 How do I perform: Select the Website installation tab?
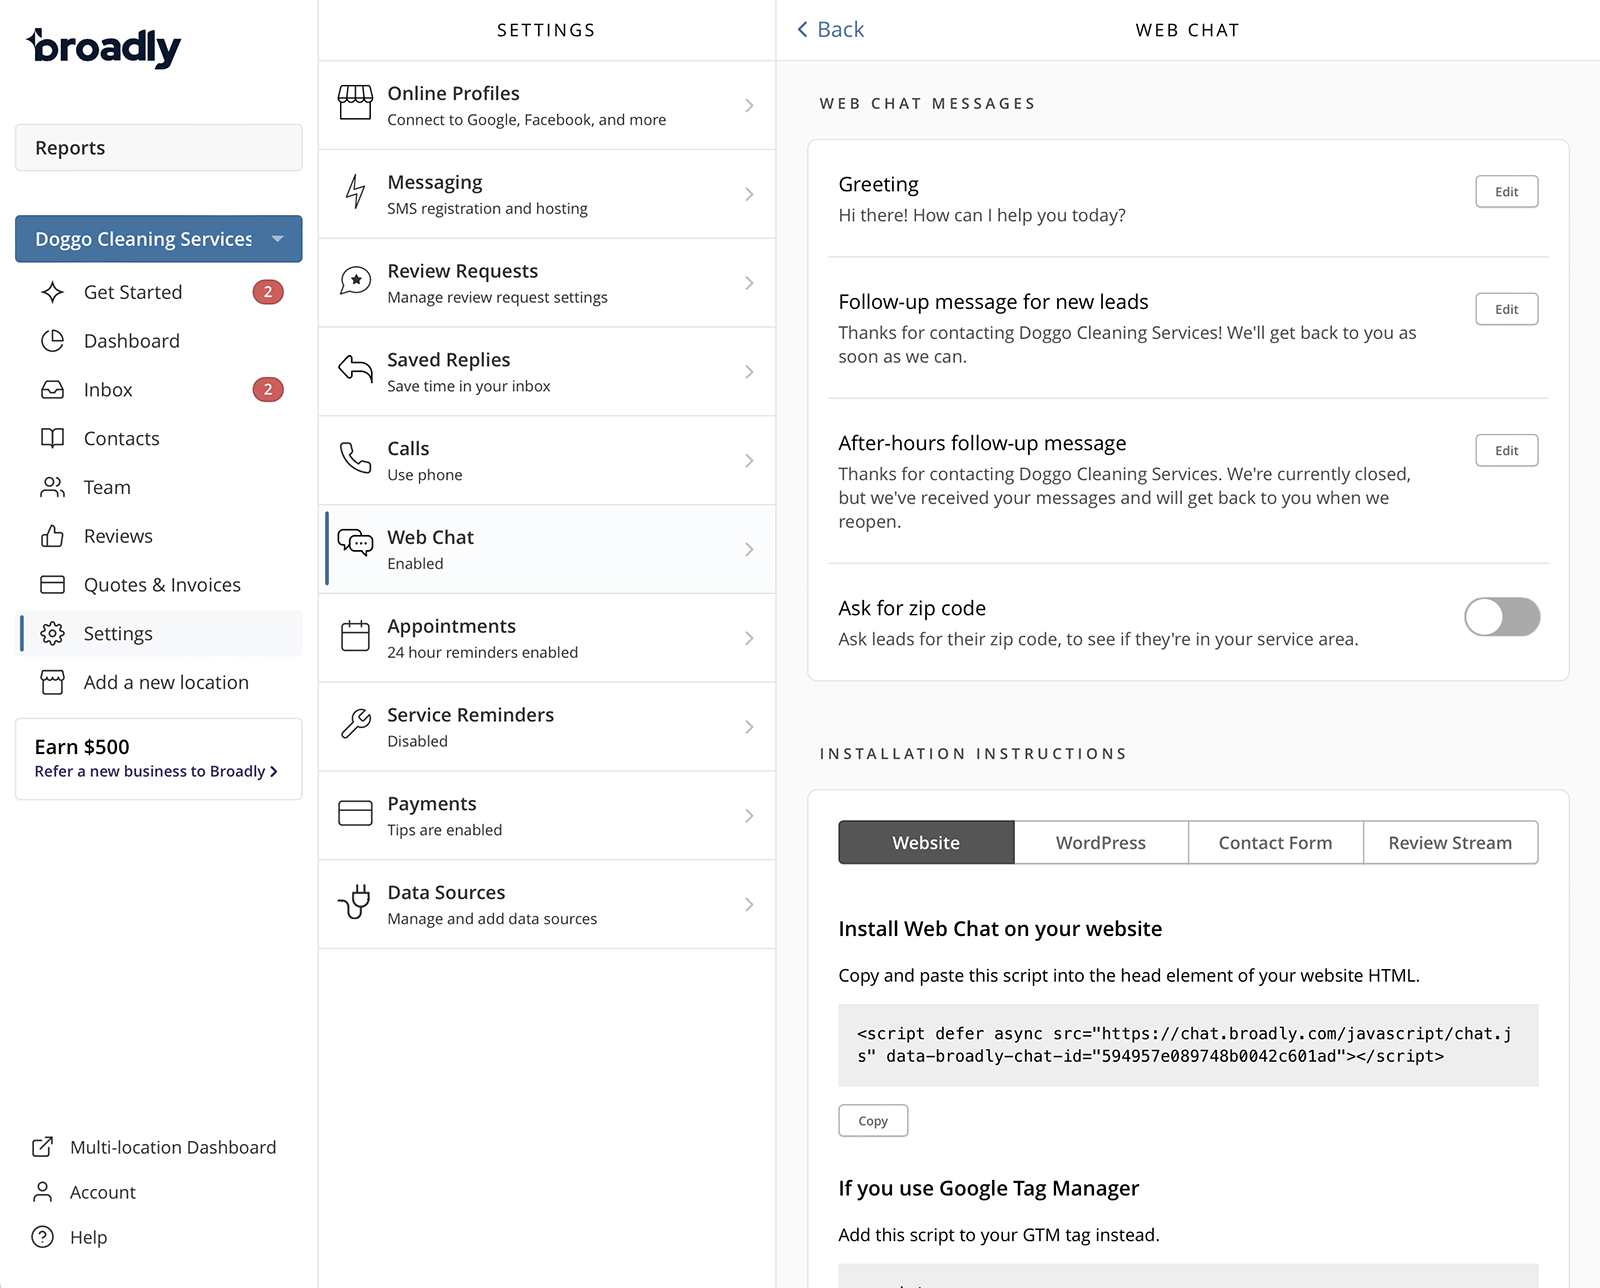926,843
